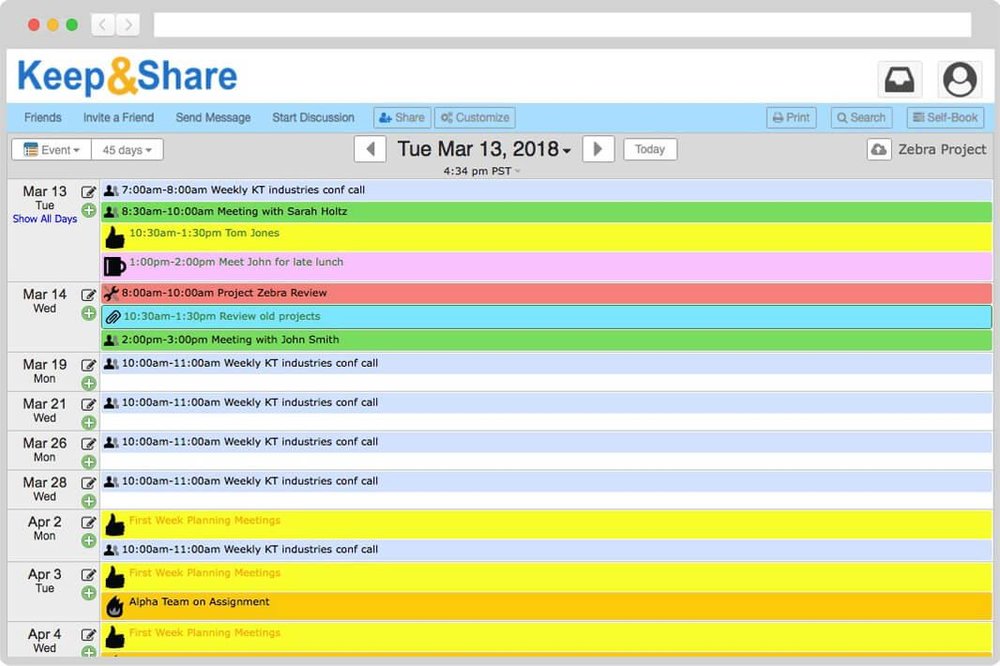Click the Today button

pos(649,149)
